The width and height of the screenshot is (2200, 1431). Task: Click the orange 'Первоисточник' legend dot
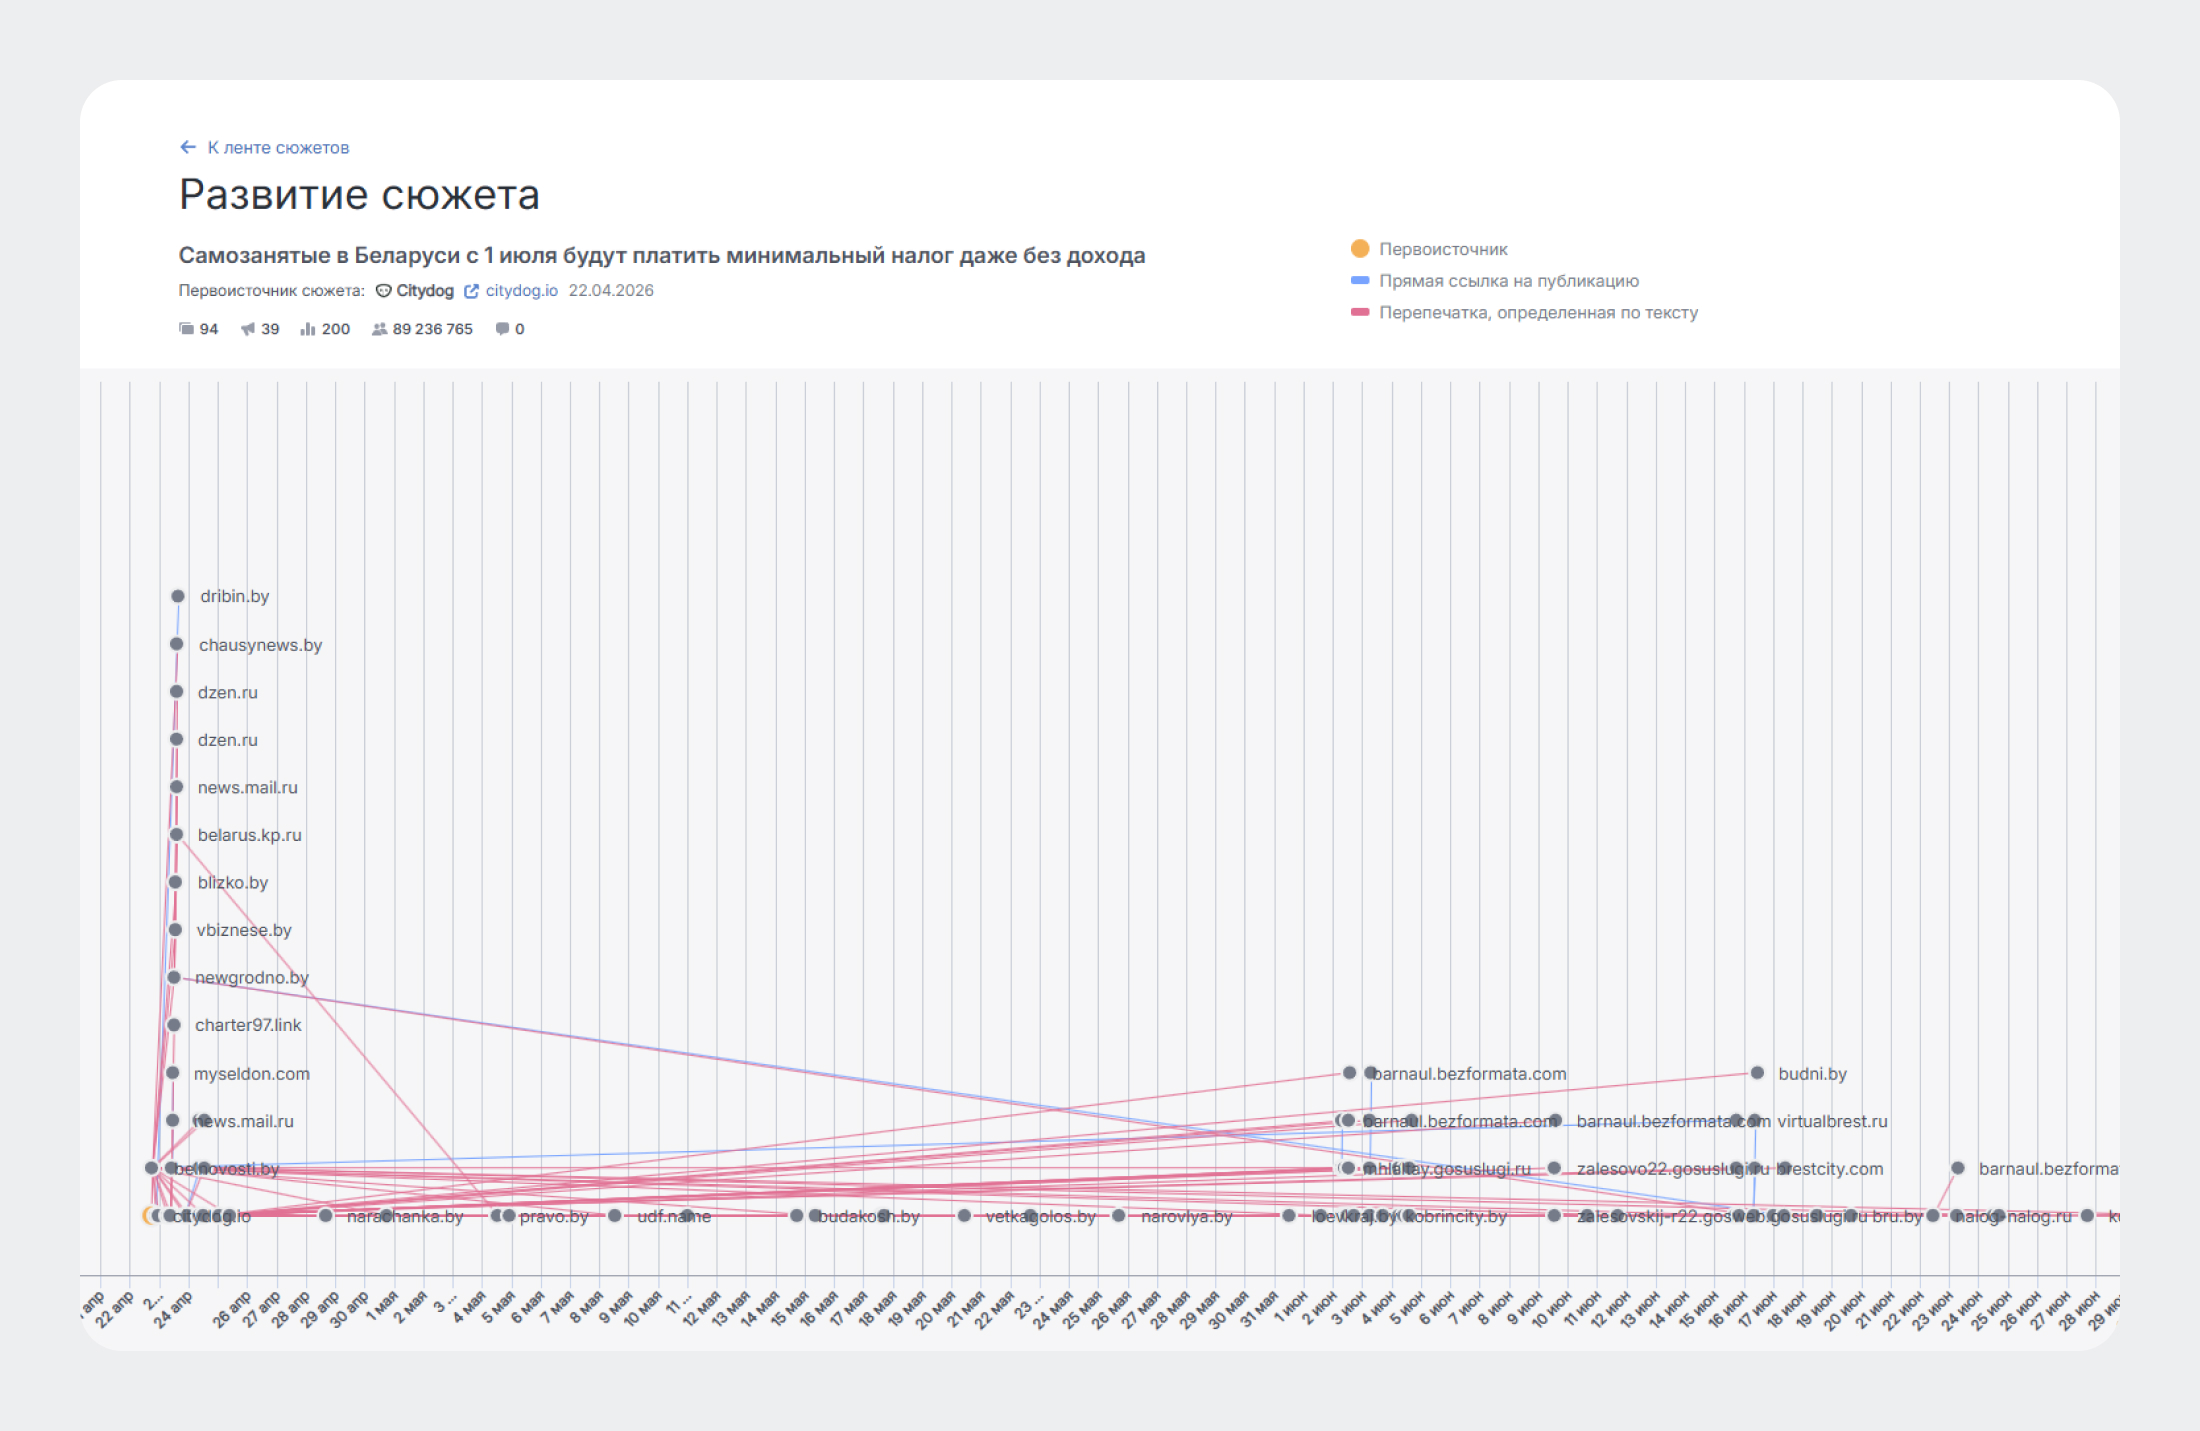click(x=1360, y=248)
